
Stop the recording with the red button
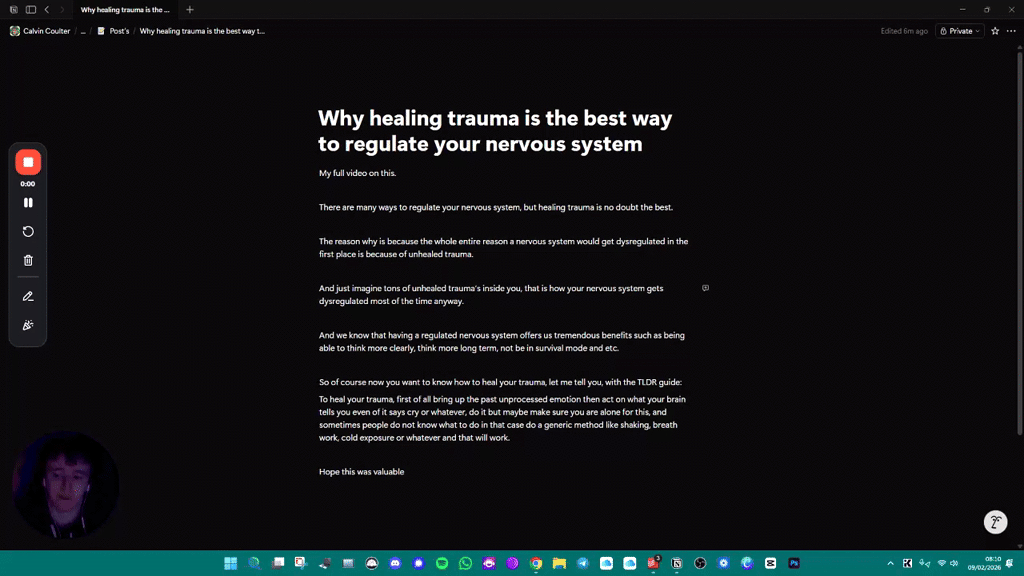point(28,161)
